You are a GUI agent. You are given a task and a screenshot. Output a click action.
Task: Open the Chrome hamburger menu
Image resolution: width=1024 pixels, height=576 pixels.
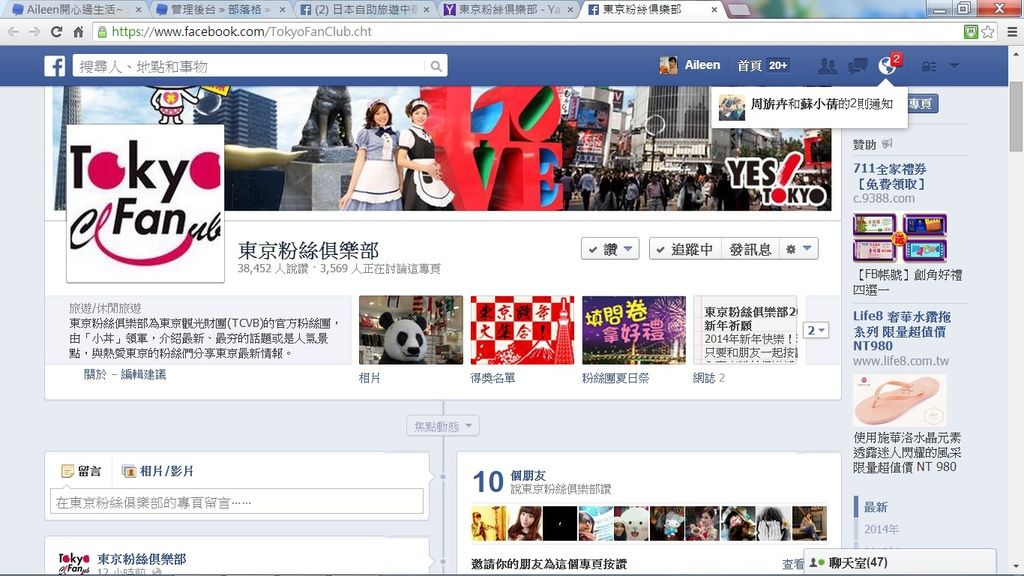click(1012, 31)
